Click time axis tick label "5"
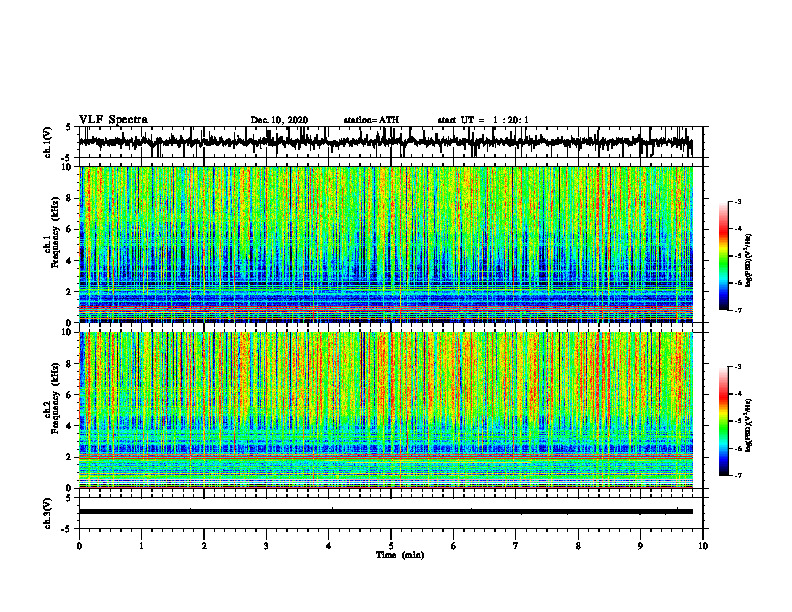This screenshot has height=612, width=792. pos(391,546)
